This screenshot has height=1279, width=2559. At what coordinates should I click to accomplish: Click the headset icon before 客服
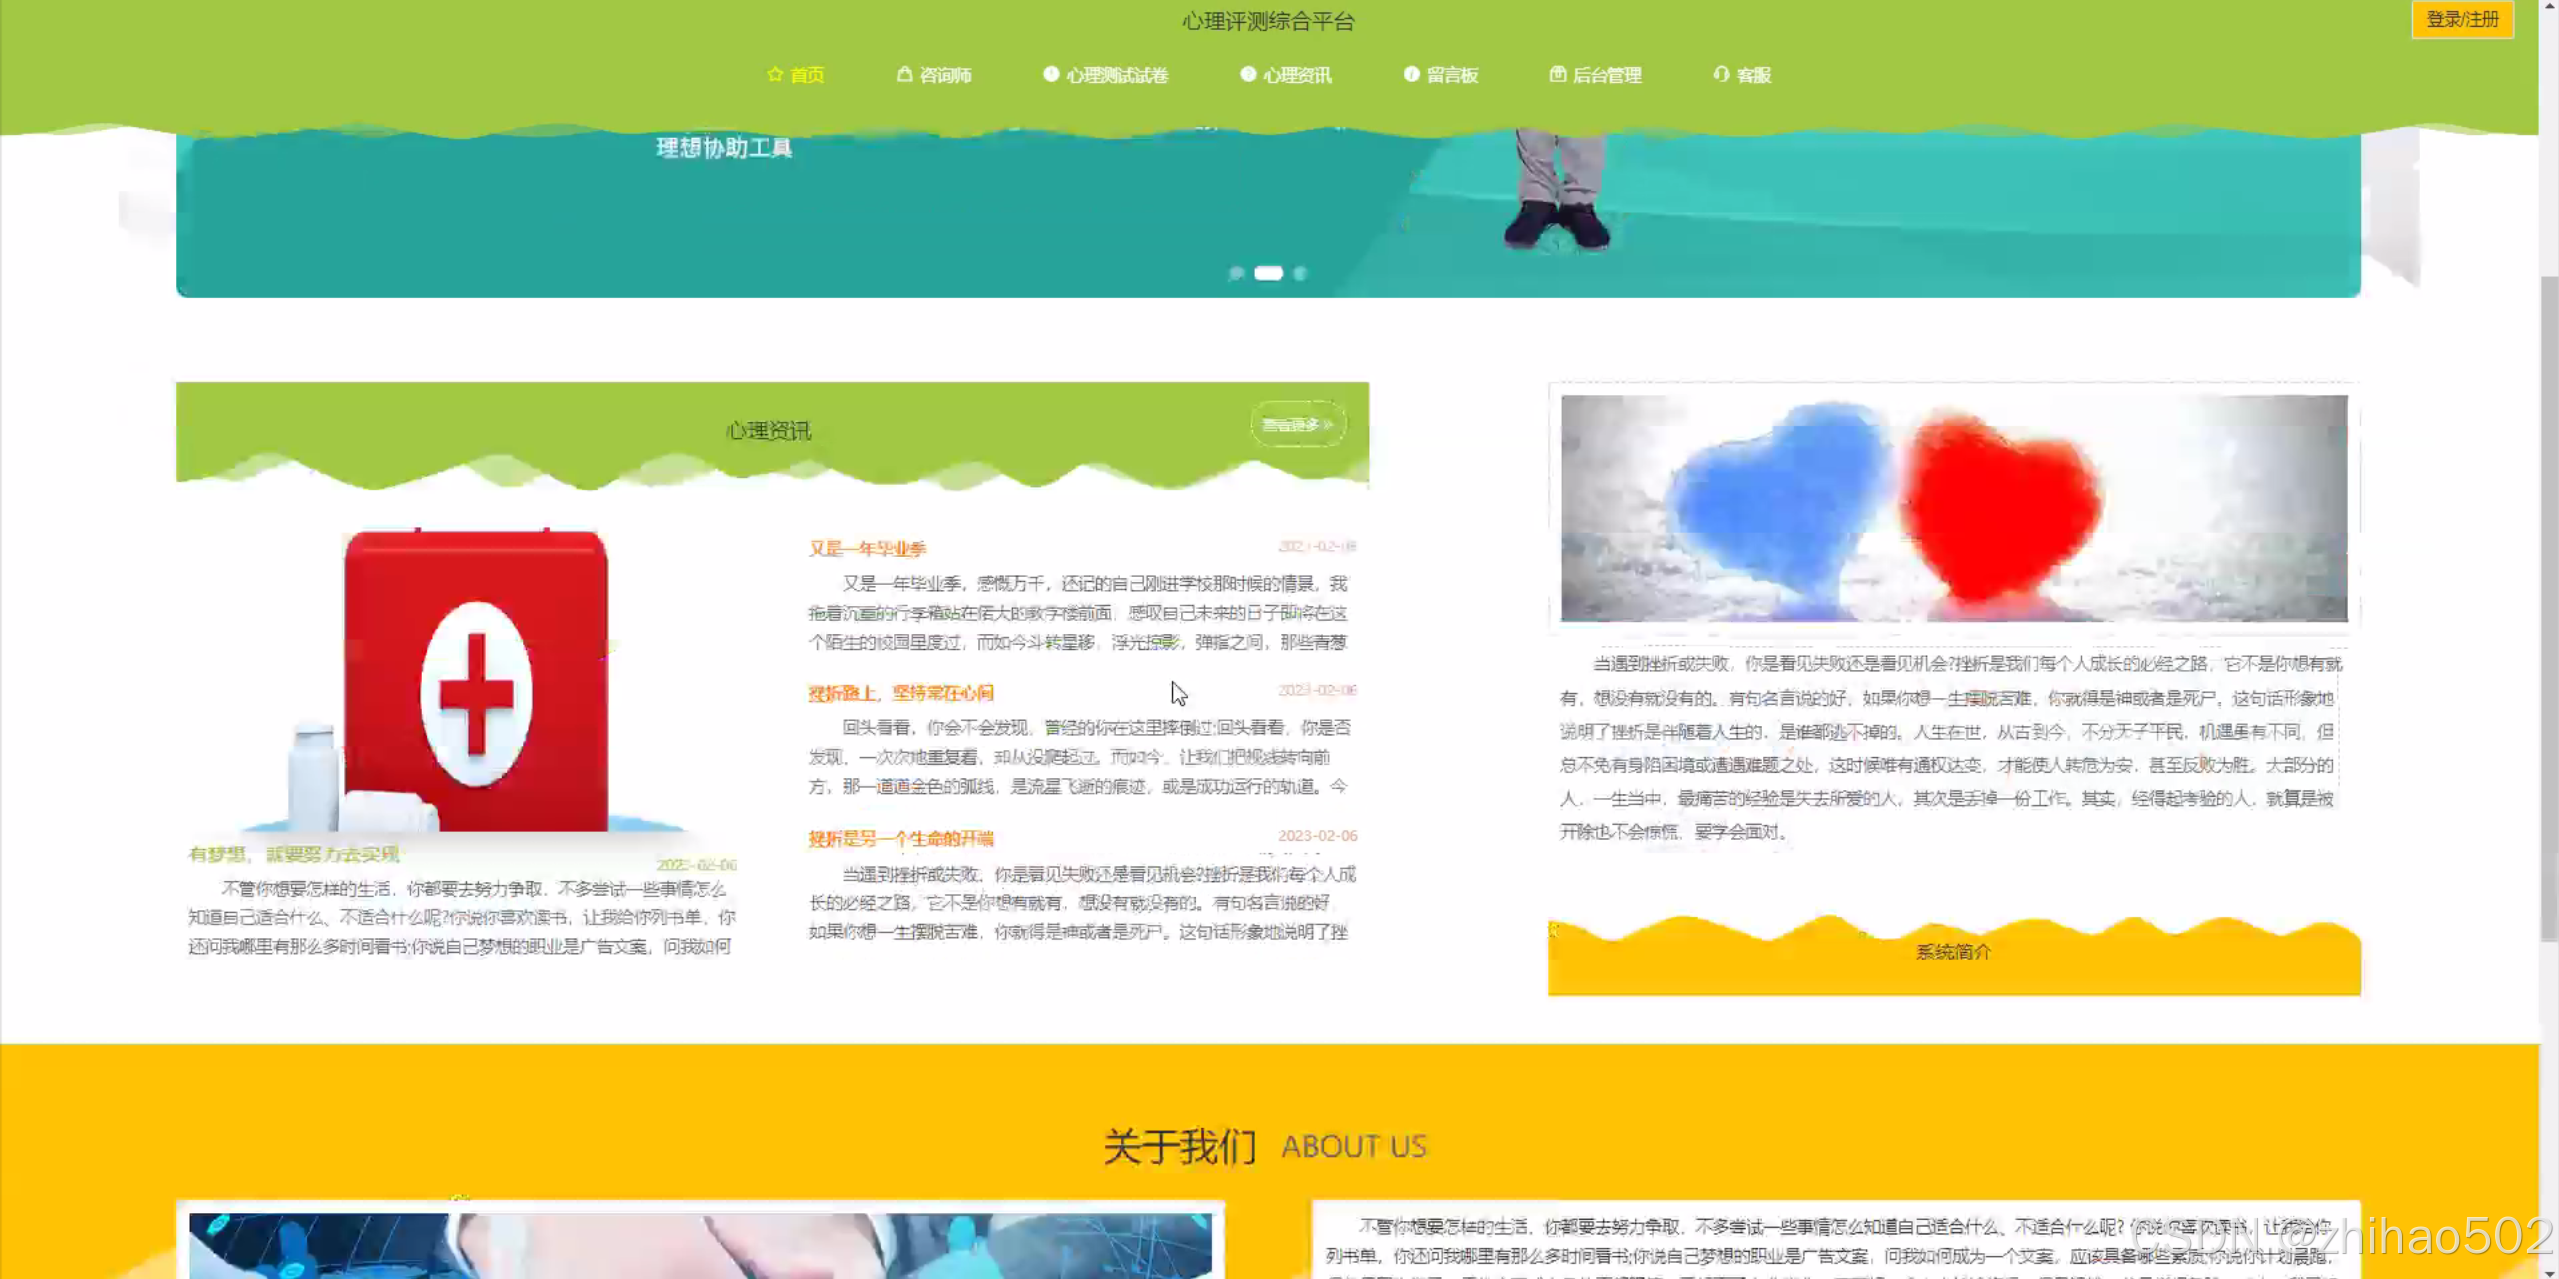point(1721,75)
